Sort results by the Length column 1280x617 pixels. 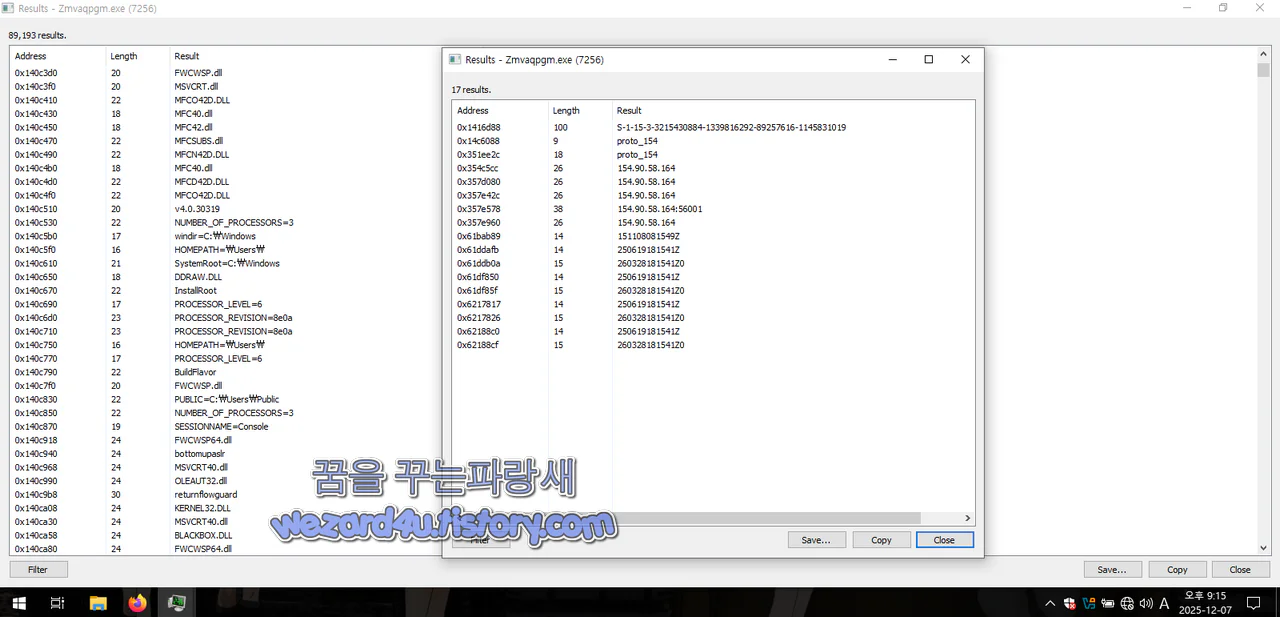[x=566, y=110]
